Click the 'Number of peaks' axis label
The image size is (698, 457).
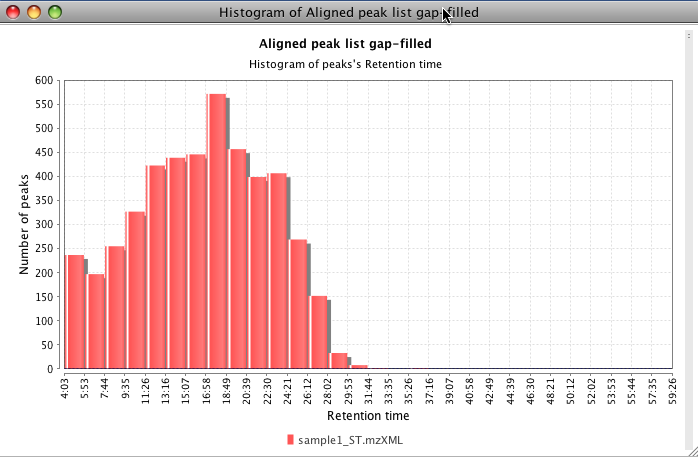tap(24, 224)
